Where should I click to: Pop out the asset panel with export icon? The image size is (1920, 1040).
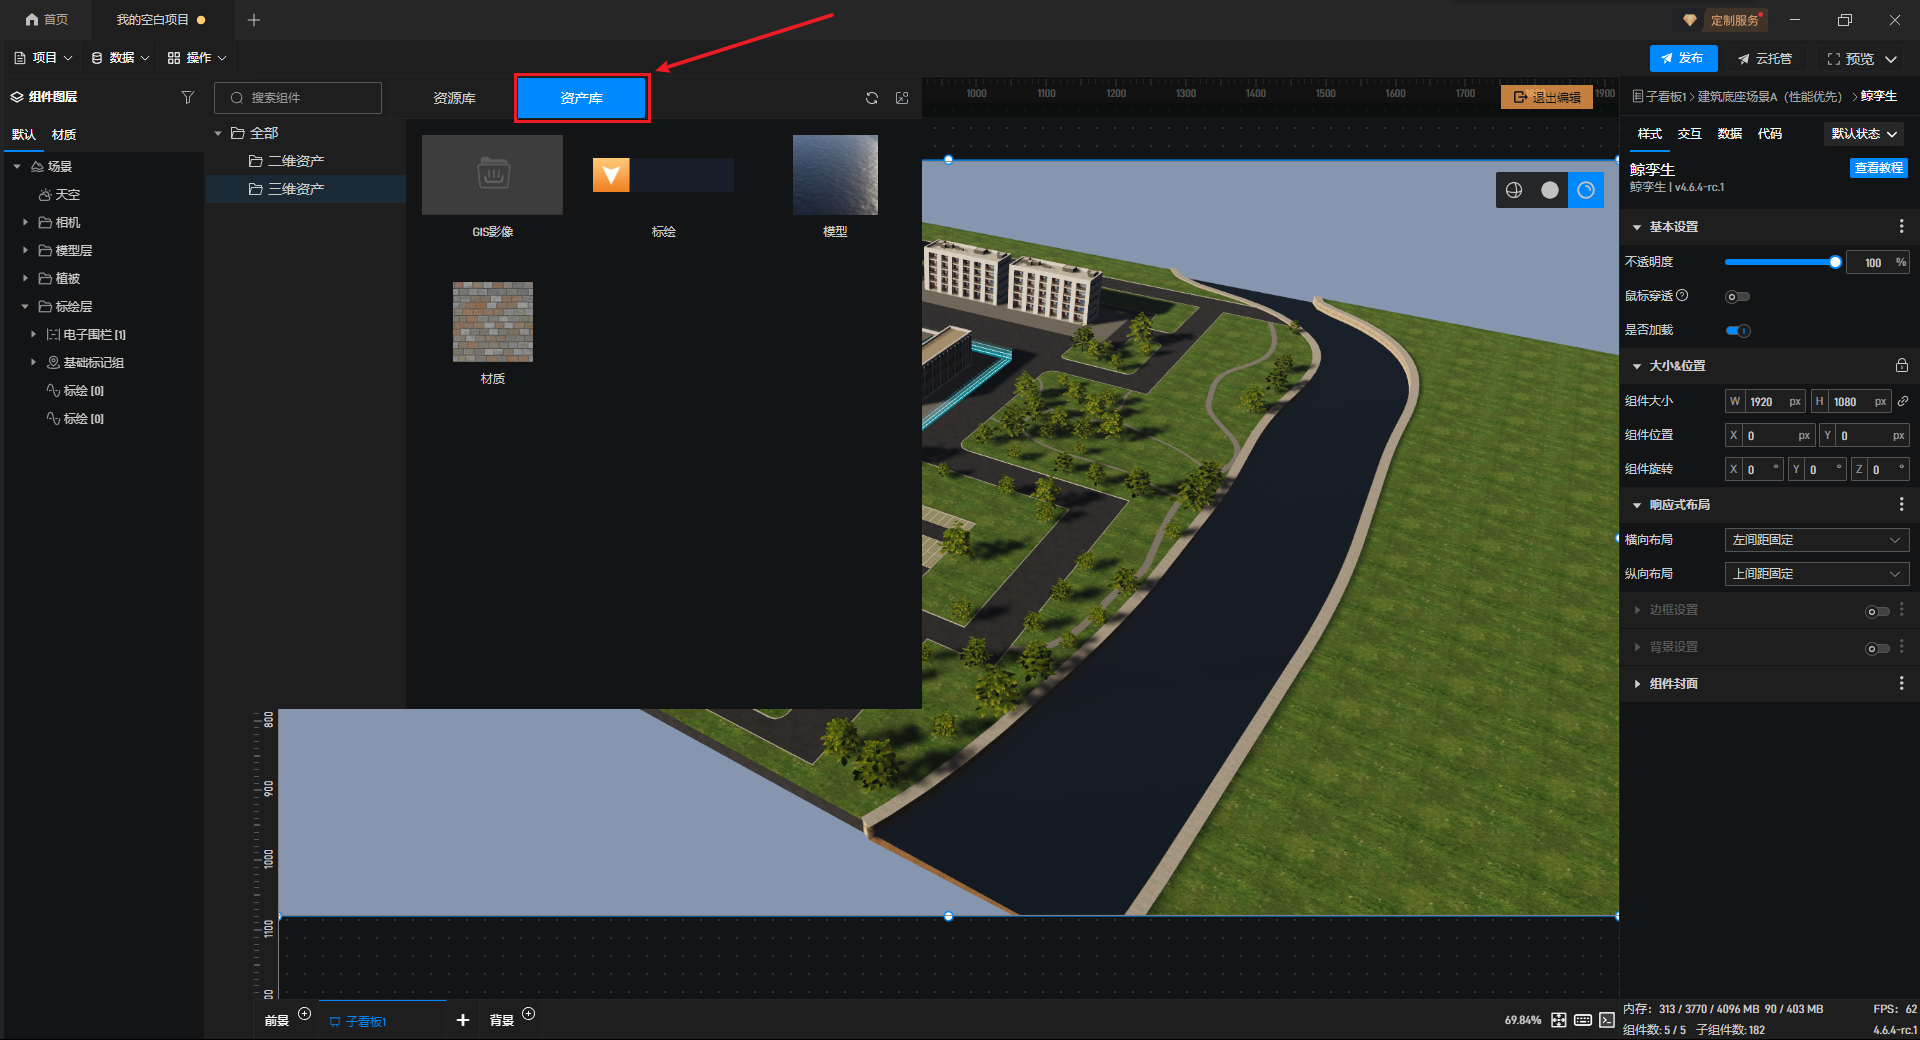[902, 98]
